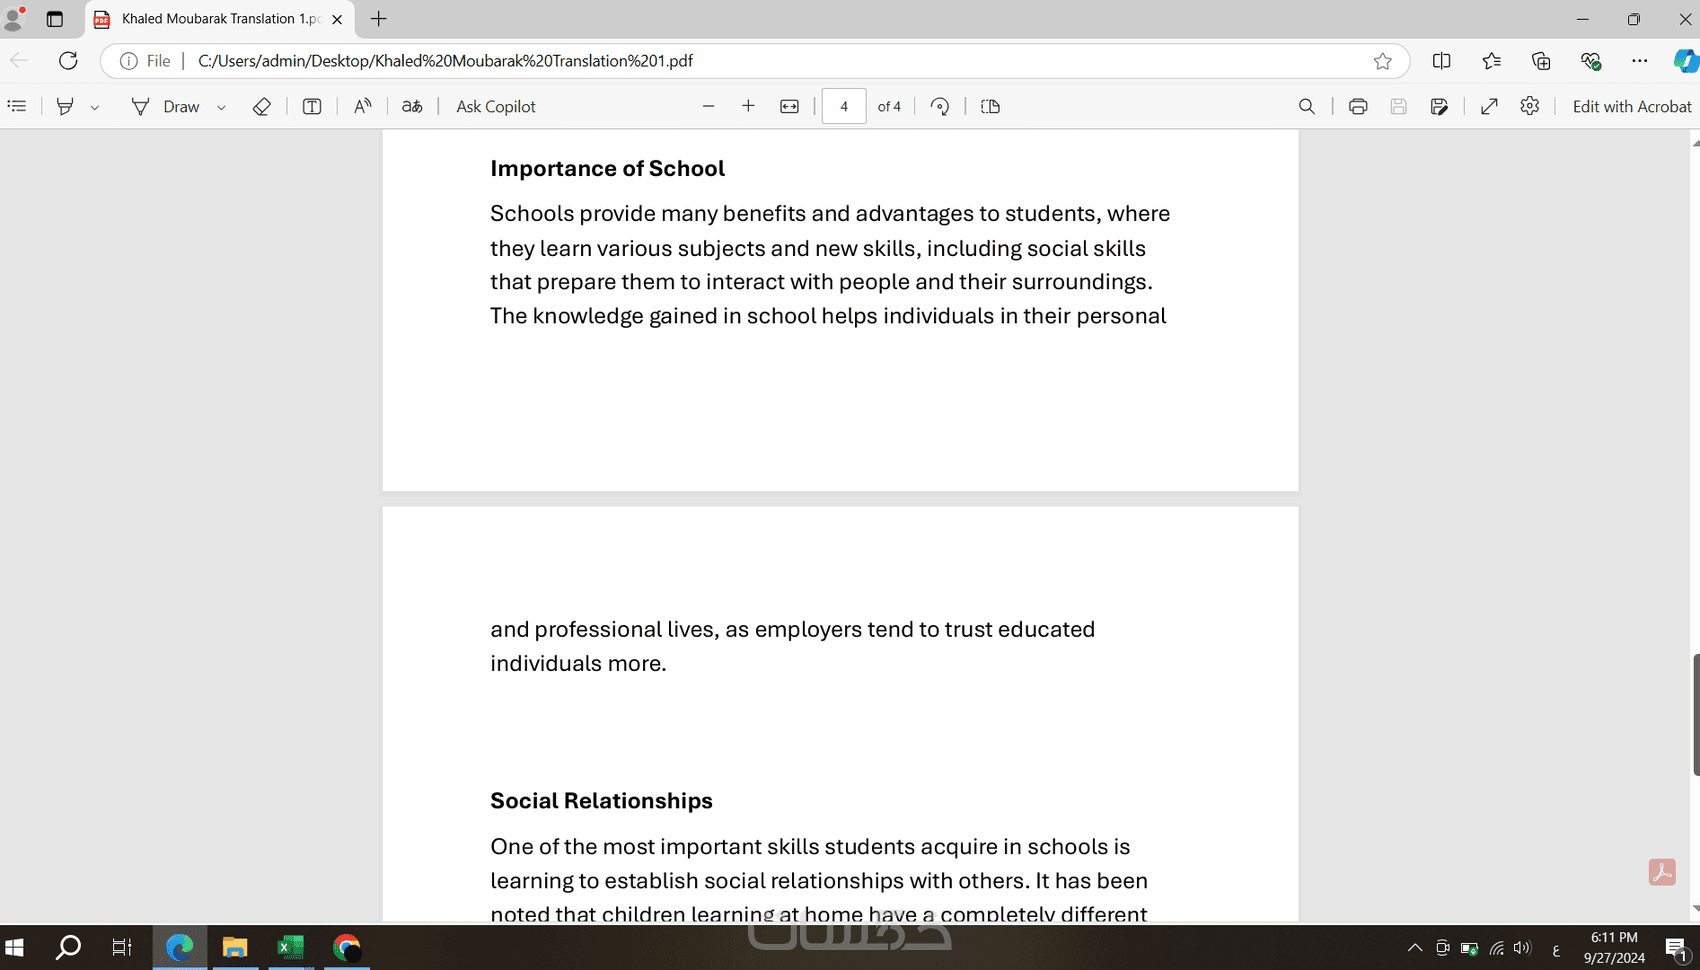Open the Favorites list

pos(1491,61)
